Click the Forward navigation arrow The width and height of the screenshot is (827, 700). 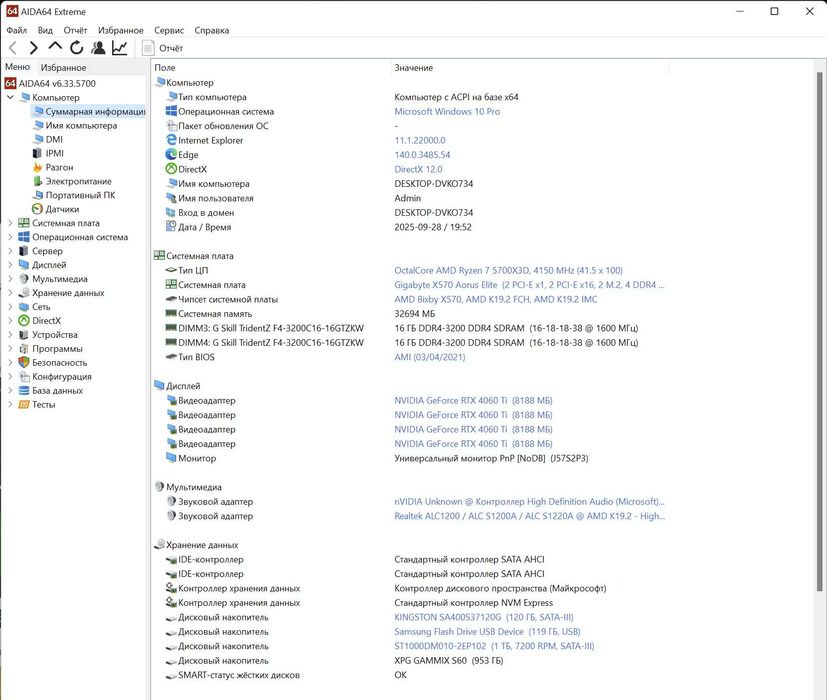pos(33,48)
